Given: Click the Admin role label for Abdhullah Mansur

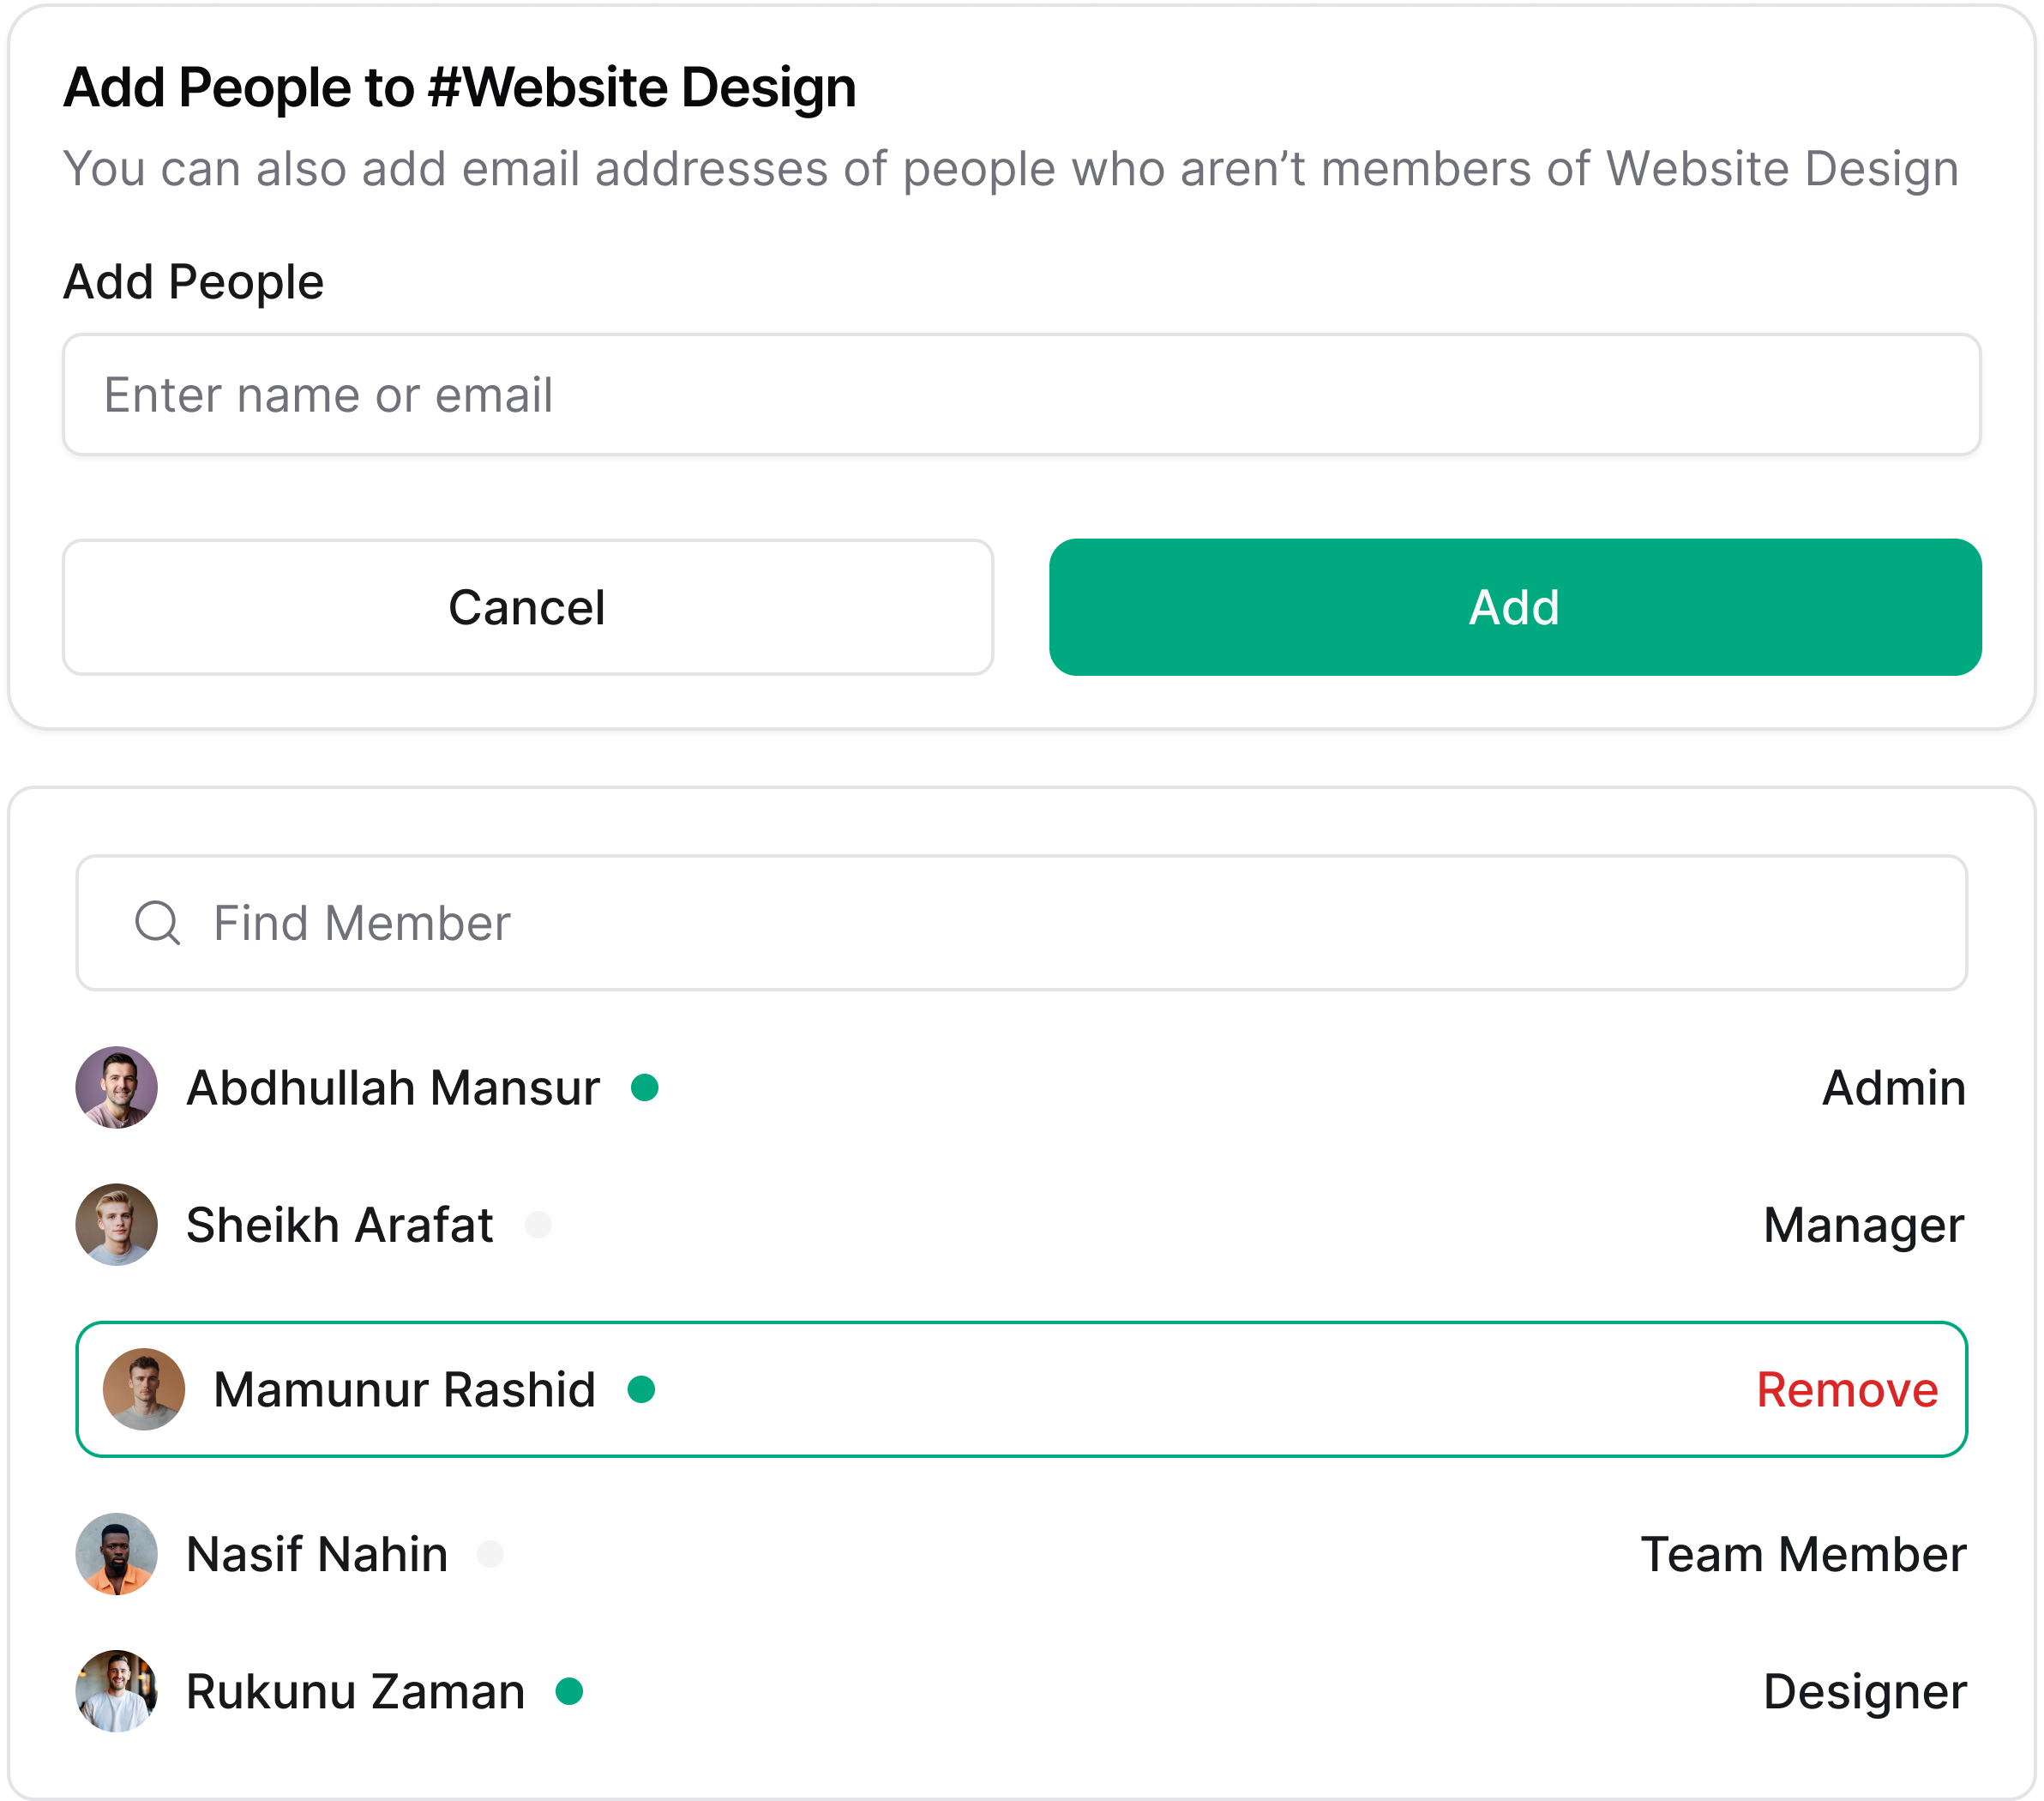Looking at the screenshot, I should [1893, 1088].
